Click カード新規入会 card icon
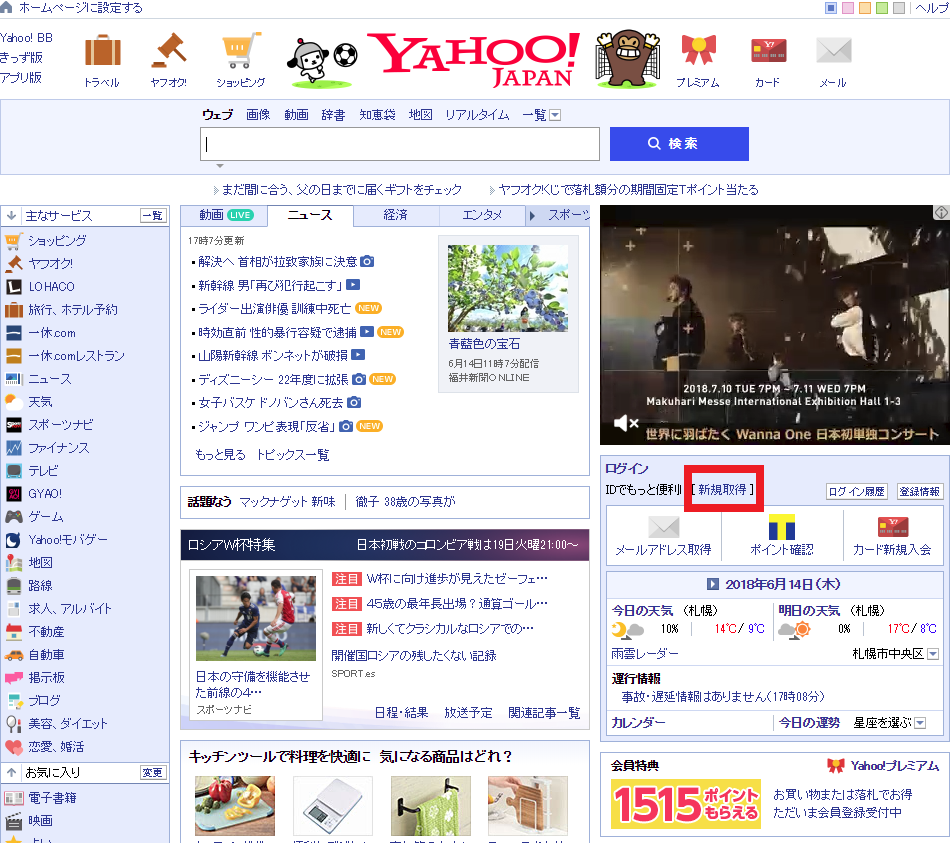 pos(892,527)
